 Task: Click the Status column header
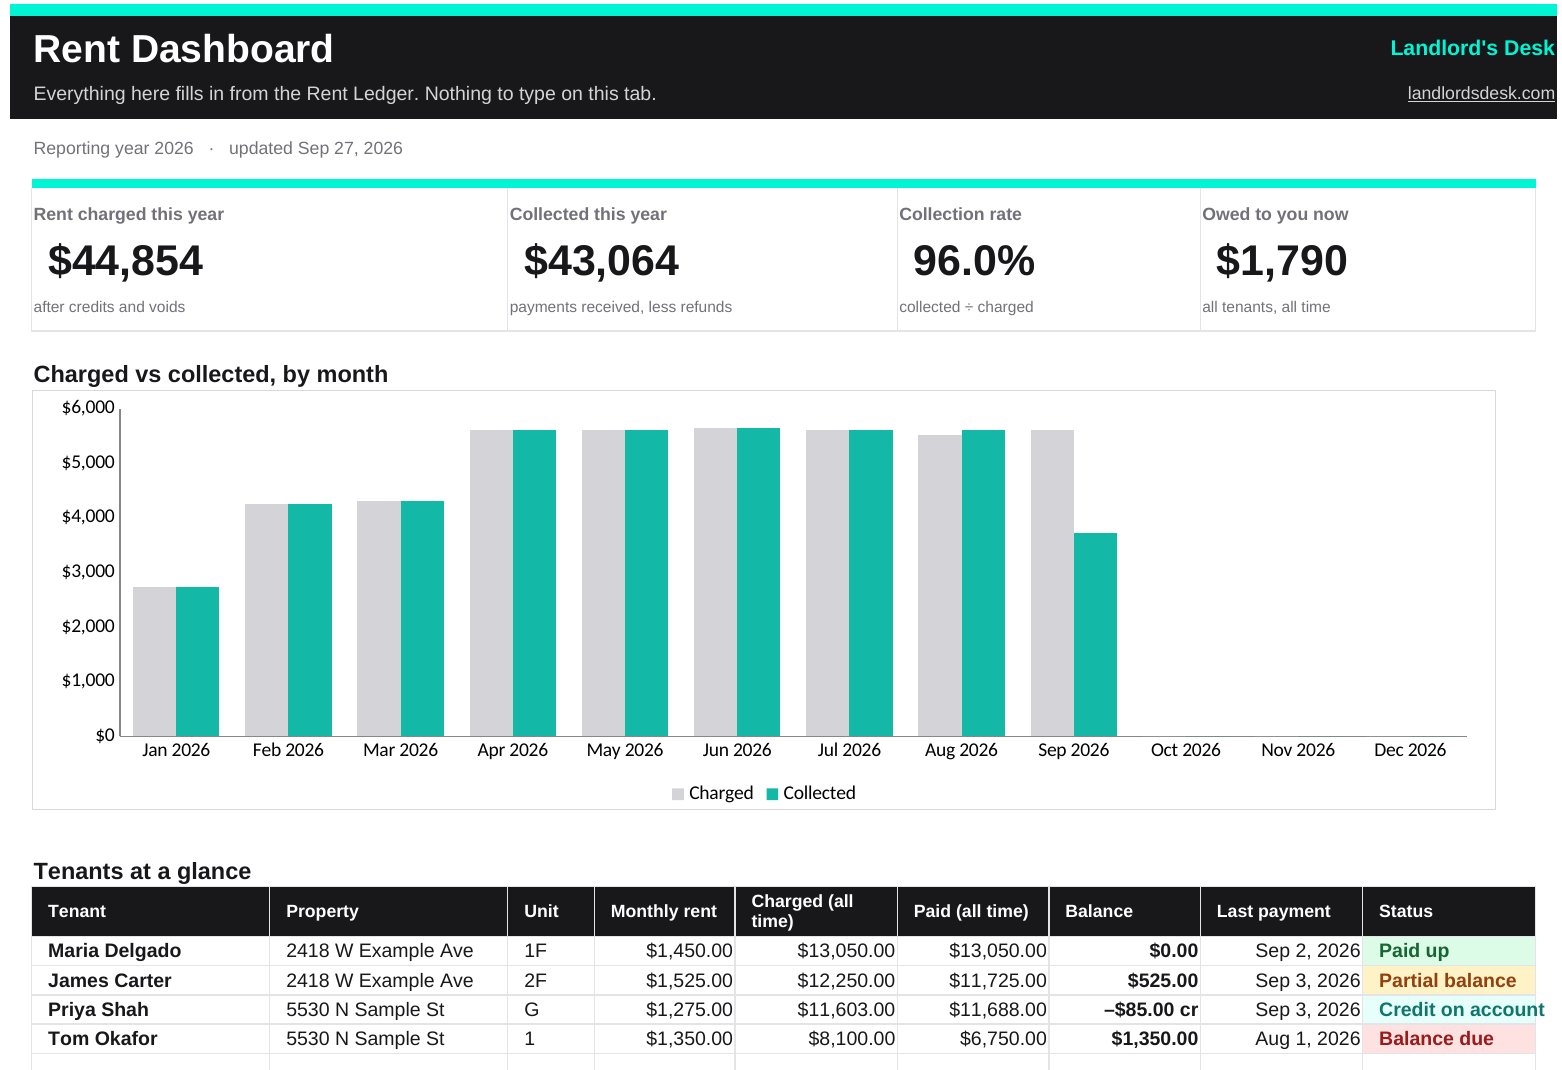pos(1448,911)
